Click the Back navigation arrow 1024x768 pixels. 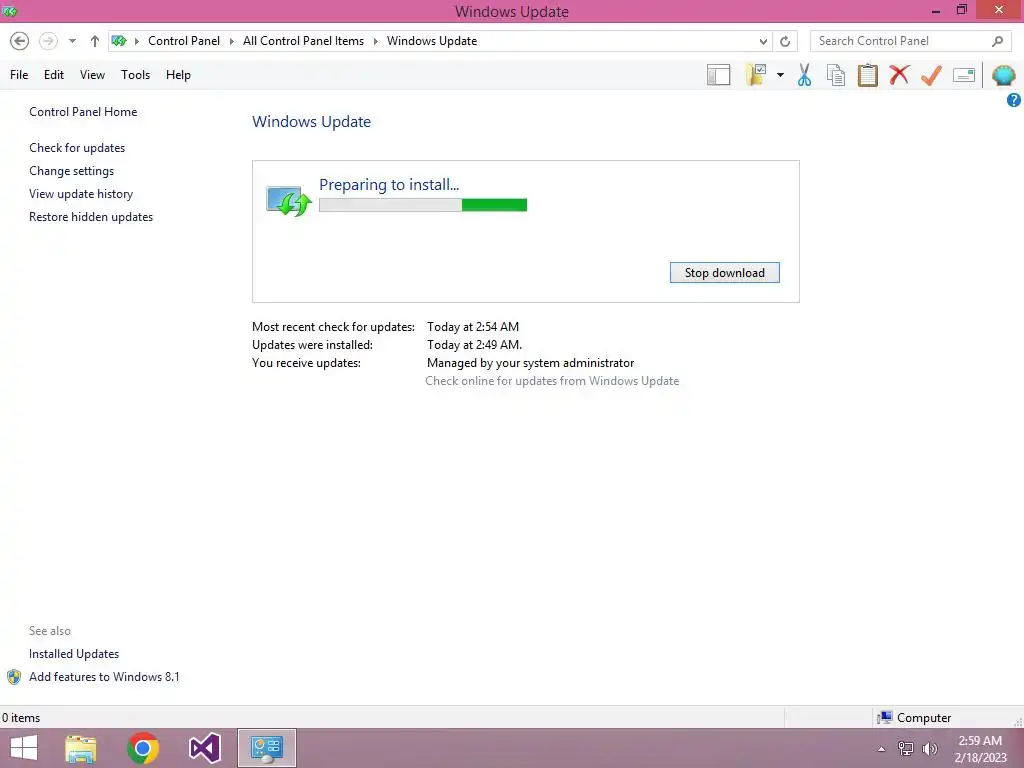coord(20,41)
